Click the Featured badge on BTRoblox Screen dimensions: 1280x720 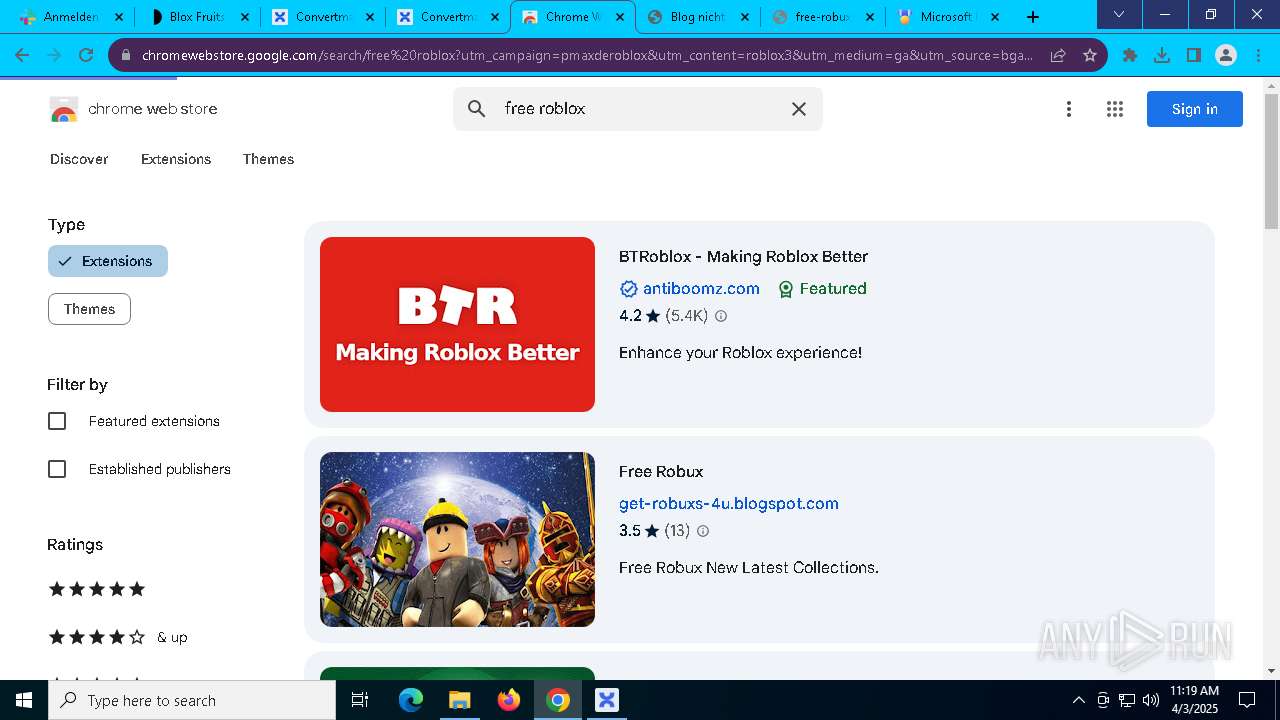[x=822, y=288]
